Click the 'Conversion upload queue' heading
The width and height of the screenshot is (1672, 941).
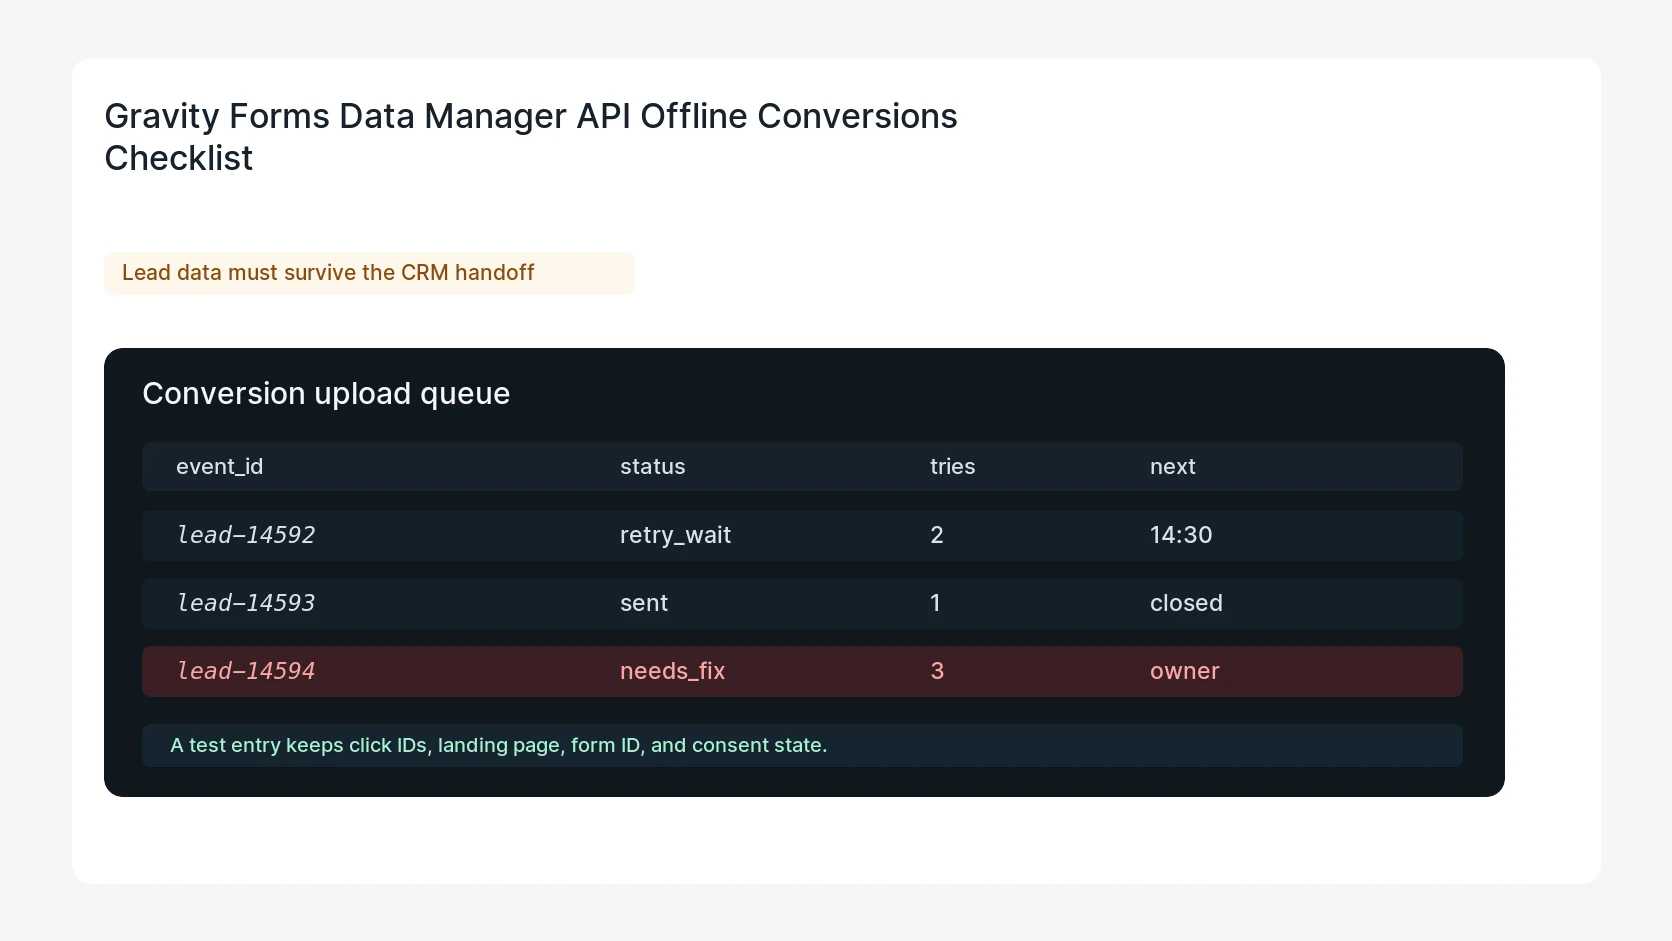pos(326,393)
